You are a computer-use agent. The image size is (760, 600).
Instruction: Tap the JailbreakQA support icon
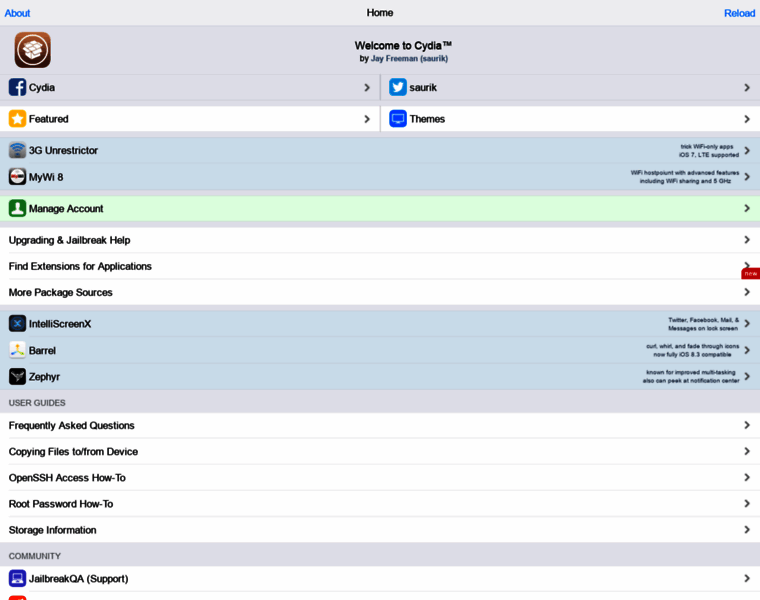click(x=17, y=578)
